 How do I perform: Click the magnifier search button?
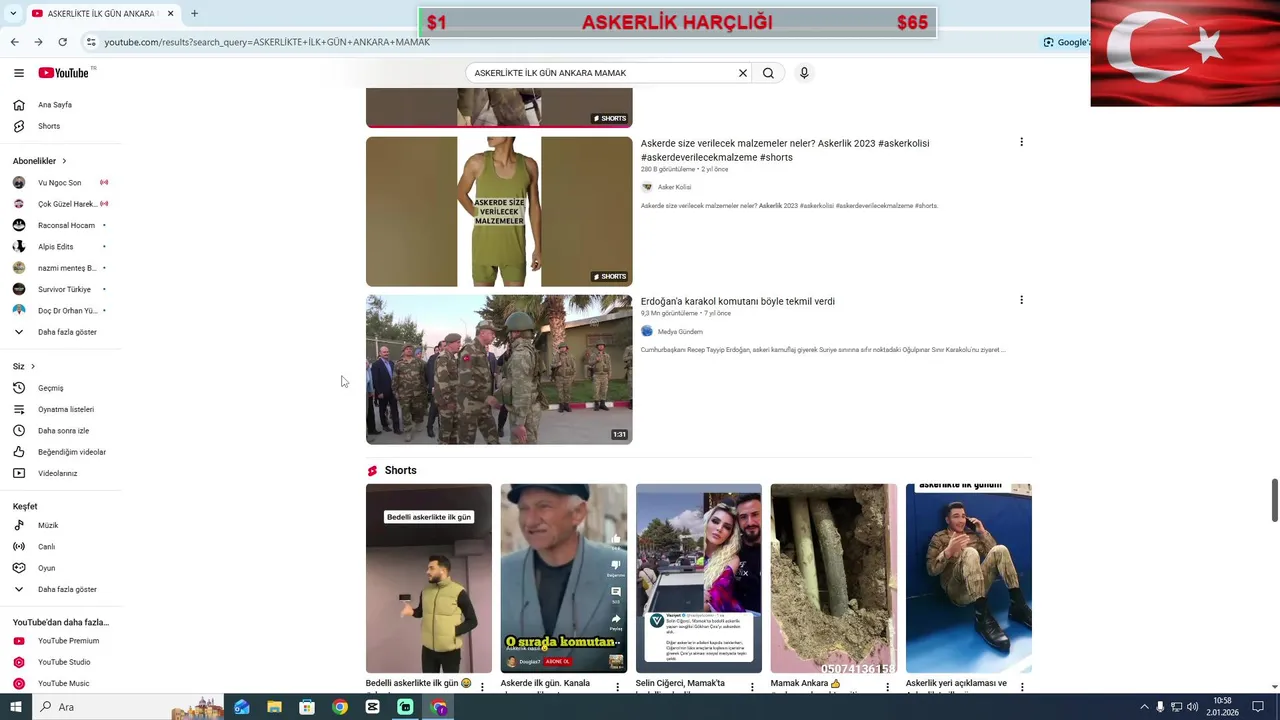point(768,73)
